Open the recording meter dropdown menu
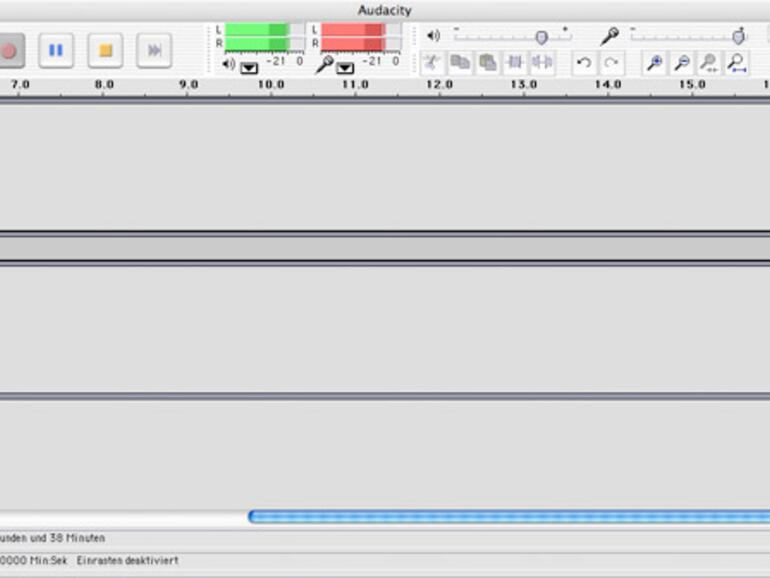This screenshot has height=578, width=770. [345, 68]
